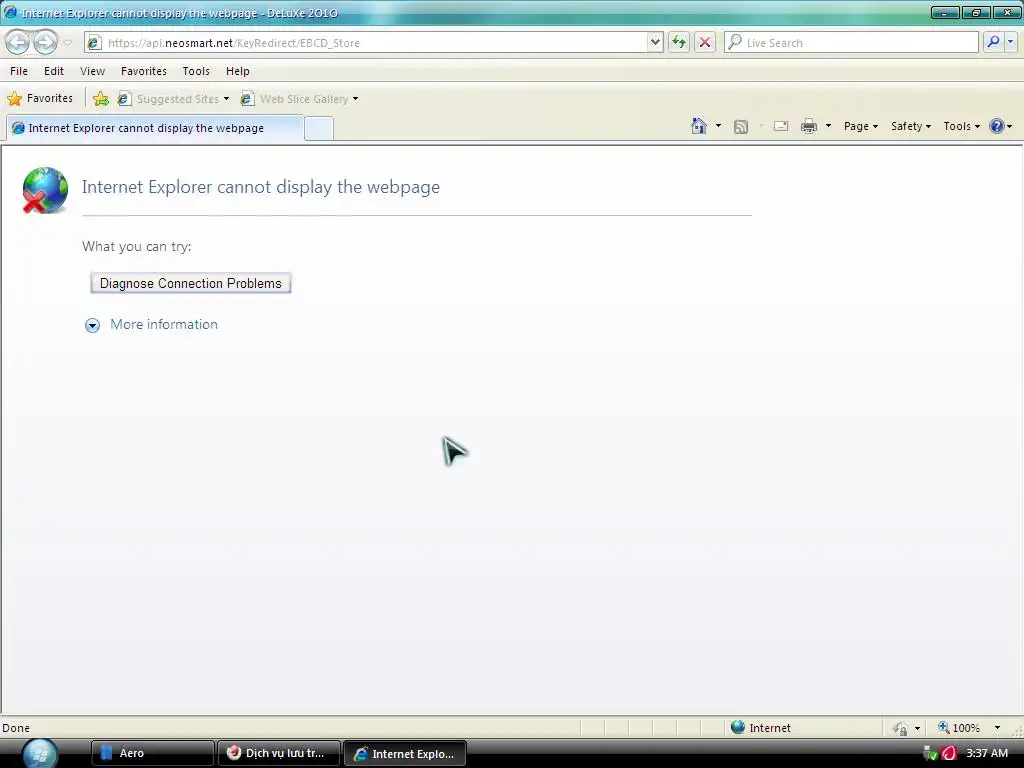Click the address bar URL field
Viewport: 1024px width, 768px height.
tap(366, 43)
